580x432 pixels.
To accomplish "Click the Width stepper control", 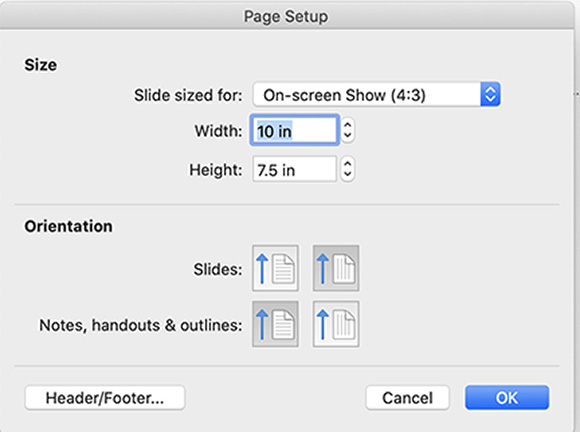I will click(347, 130).
